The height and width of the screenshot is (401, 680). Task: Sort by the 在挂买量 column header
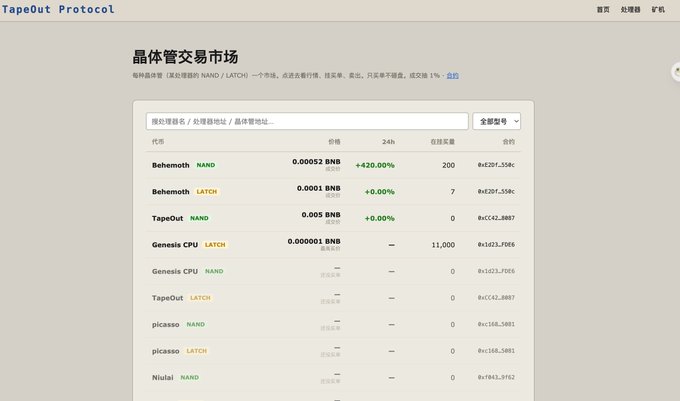pos(442,142)
